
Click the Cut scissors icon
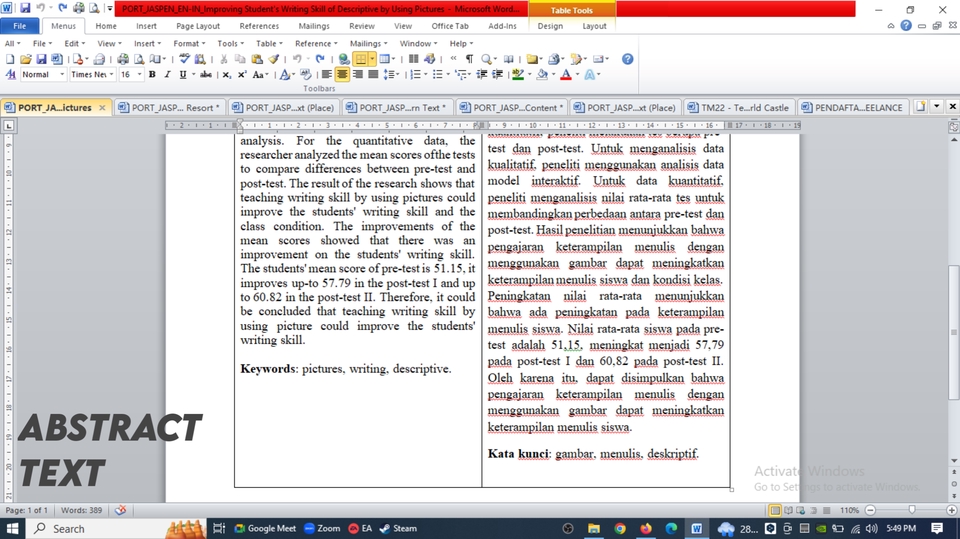(223, 59)
